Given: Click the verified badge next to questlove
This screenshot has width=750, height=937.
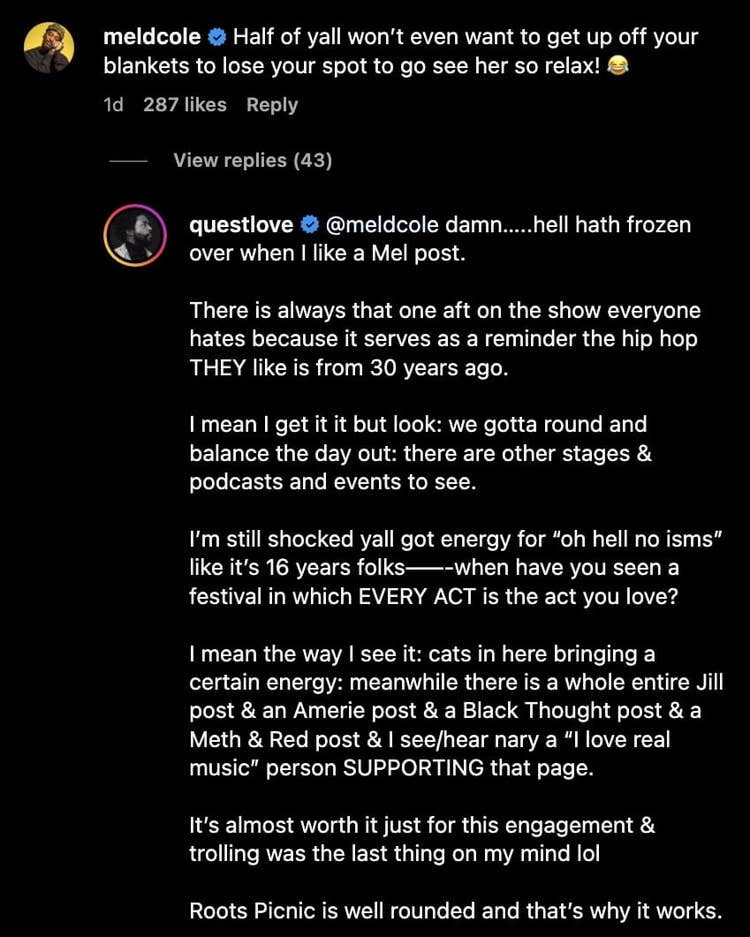Looking at the screenshot, I should tap(310, 225).
